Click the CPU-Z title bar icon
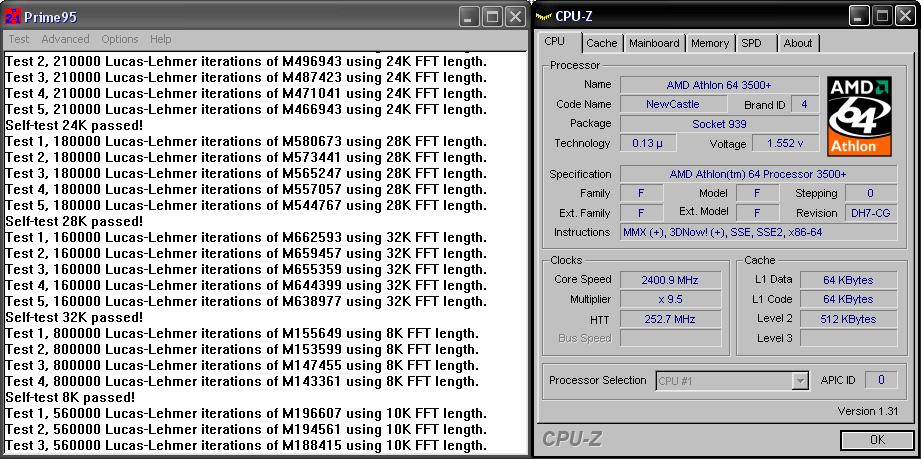Screen dimensions: 921x459 tap(544, 17)
